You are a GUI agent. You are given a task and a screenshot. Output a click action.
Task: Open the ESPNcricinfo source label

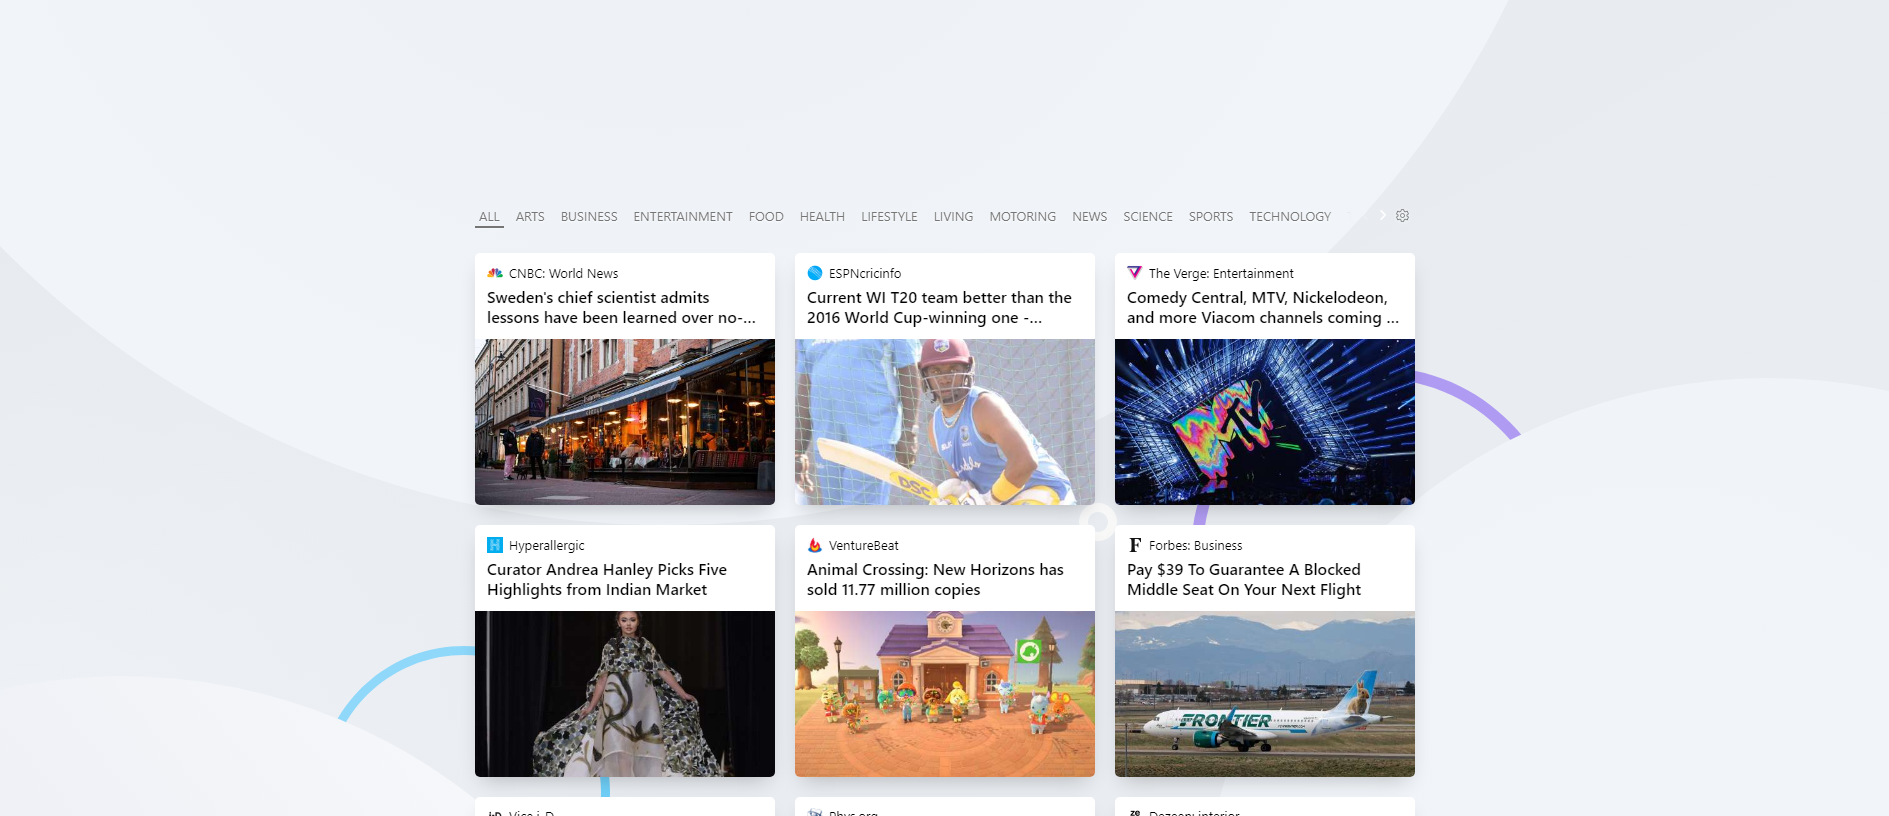865,274
